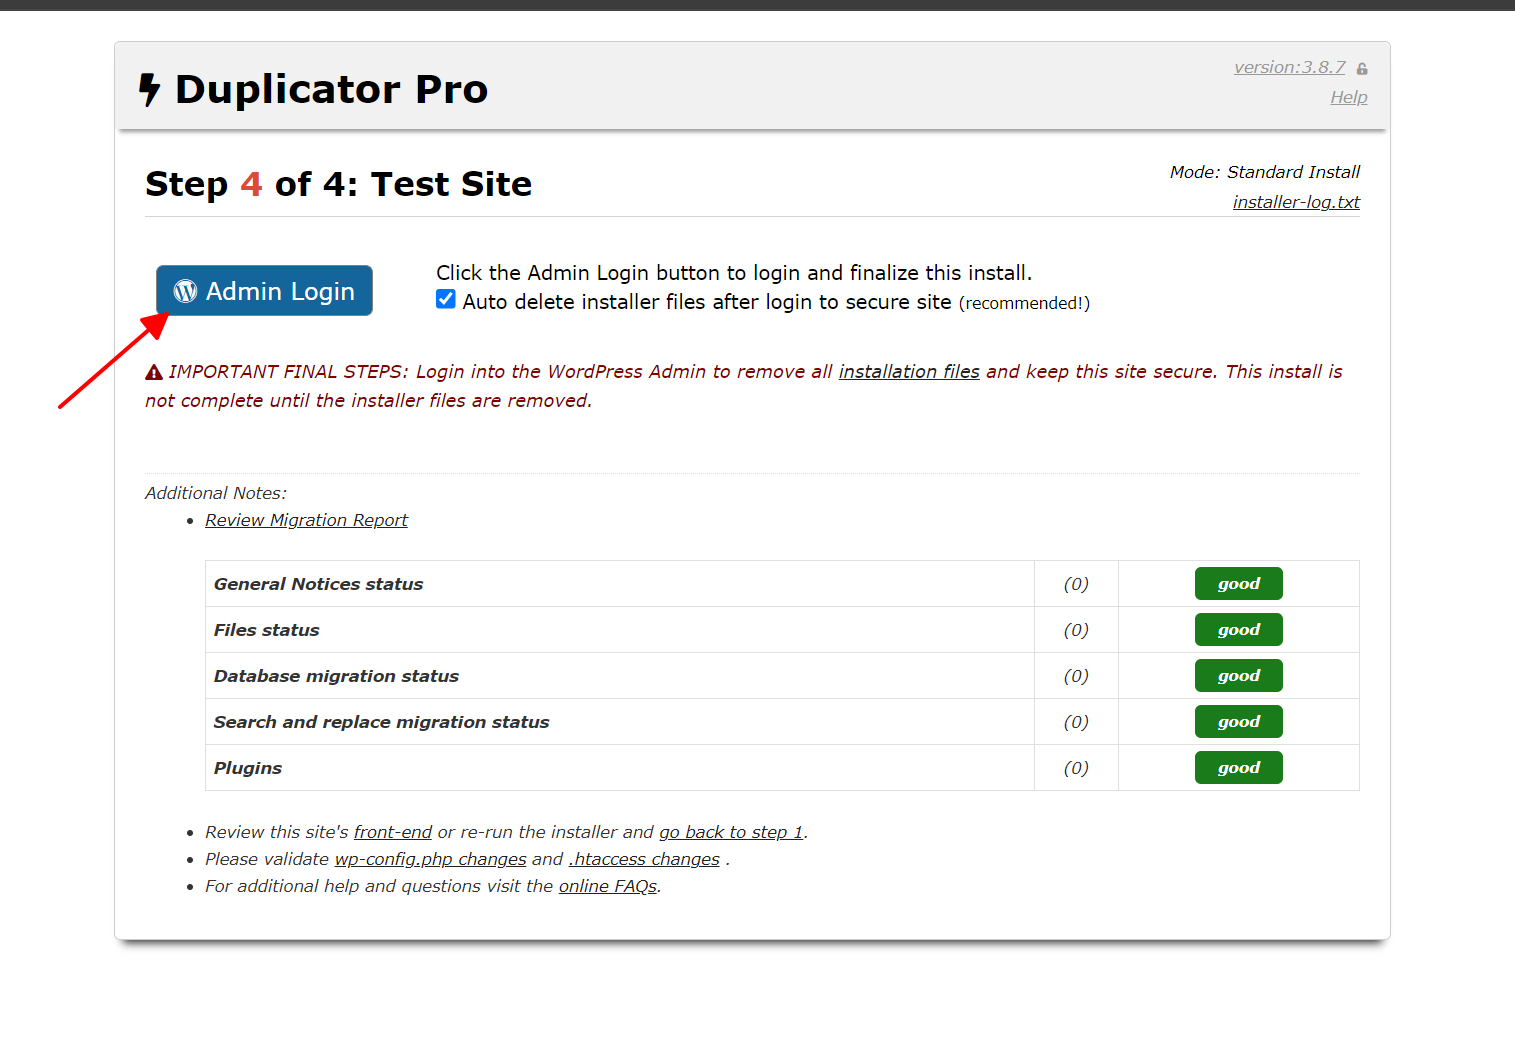
Task: Expand General Notices status good badge
Action: (1238, 584)
